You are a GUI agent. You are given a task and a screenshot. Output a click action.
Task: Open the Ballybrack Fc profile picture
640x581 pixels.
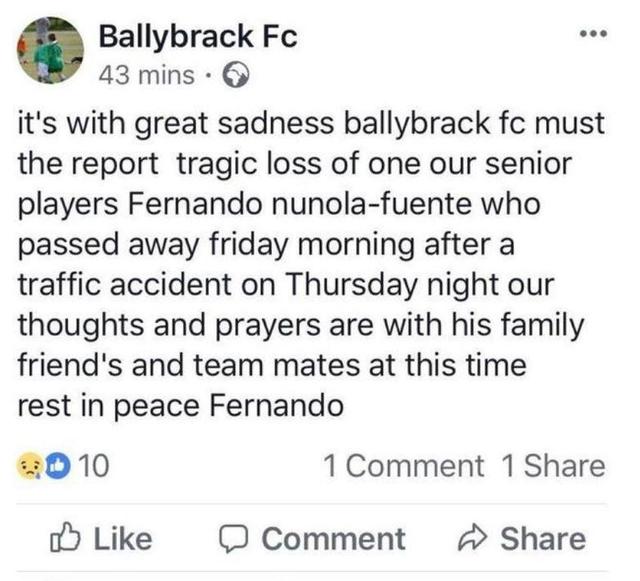[50, 50]
